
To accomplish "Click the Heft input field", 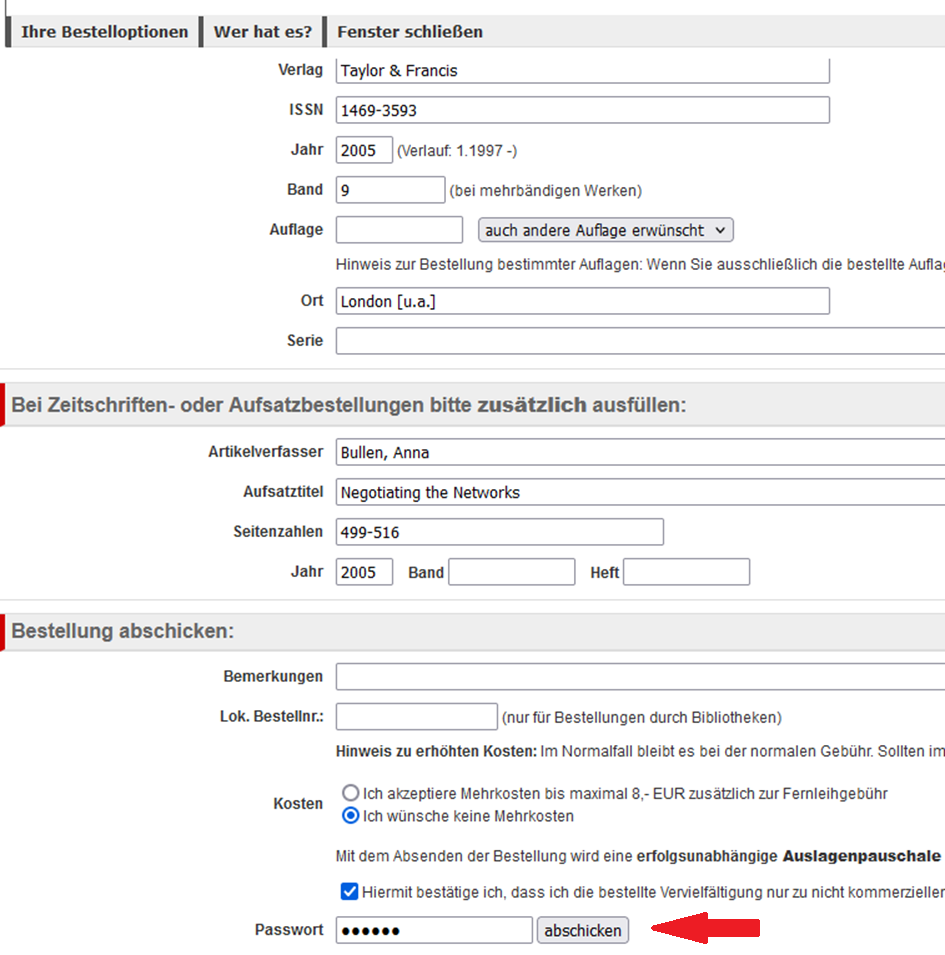I will click(686, 572).
